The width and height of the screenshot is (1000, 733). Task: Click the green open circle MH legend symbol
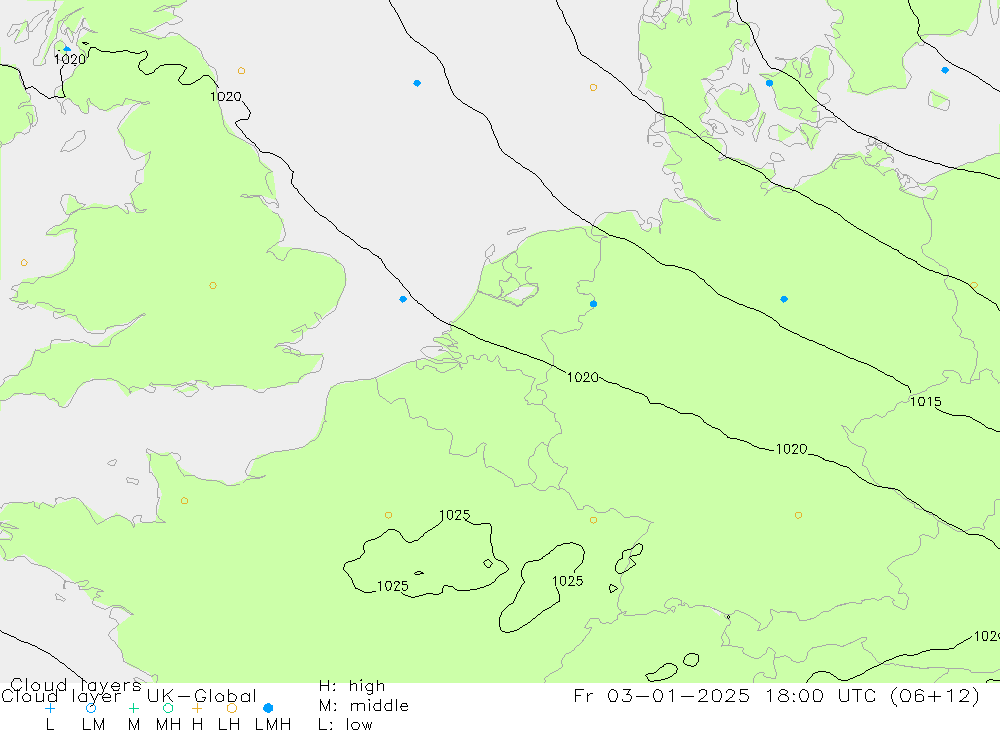point(168,708)
